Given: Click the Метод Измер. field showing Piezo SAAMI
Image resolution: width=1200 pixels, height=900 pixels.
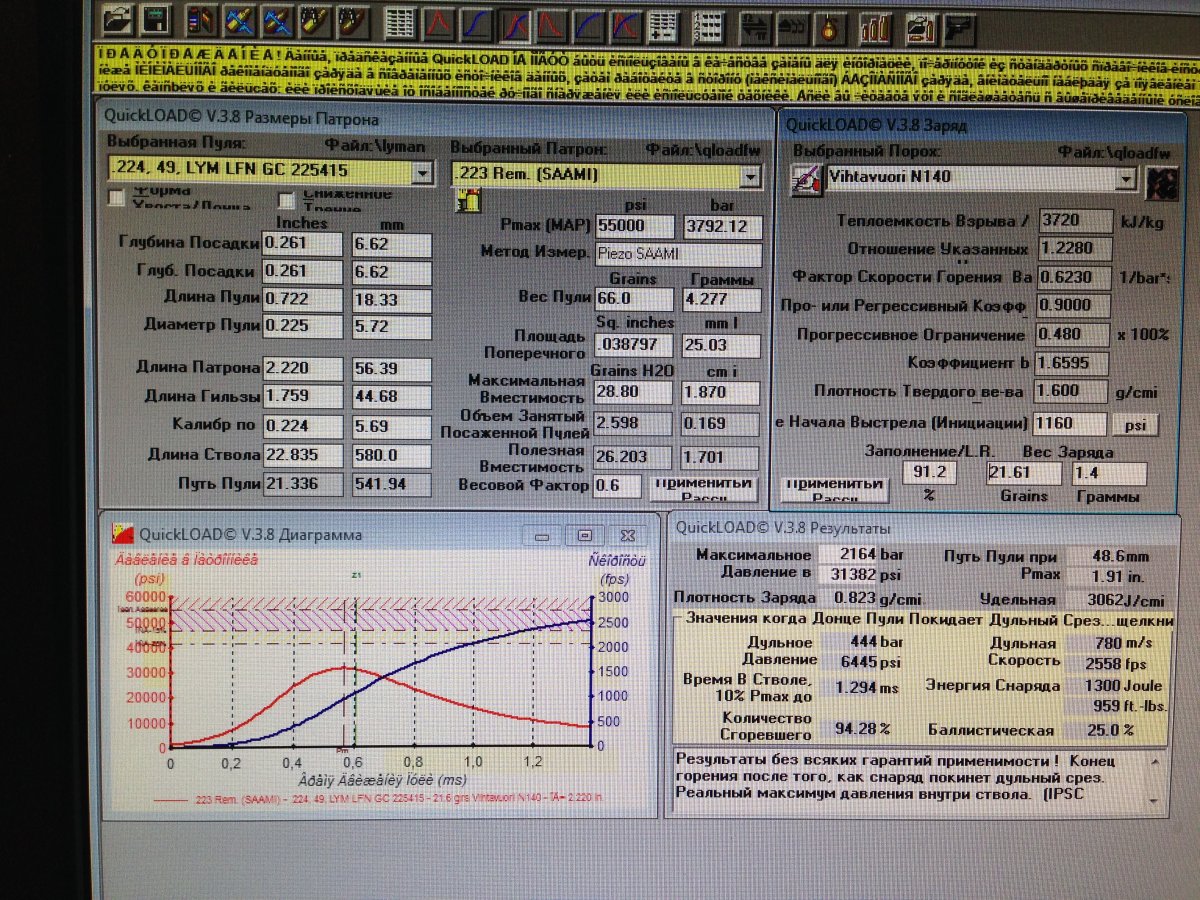Looking at the screenshot, I should pyautogui.click(x=678, y=254).
